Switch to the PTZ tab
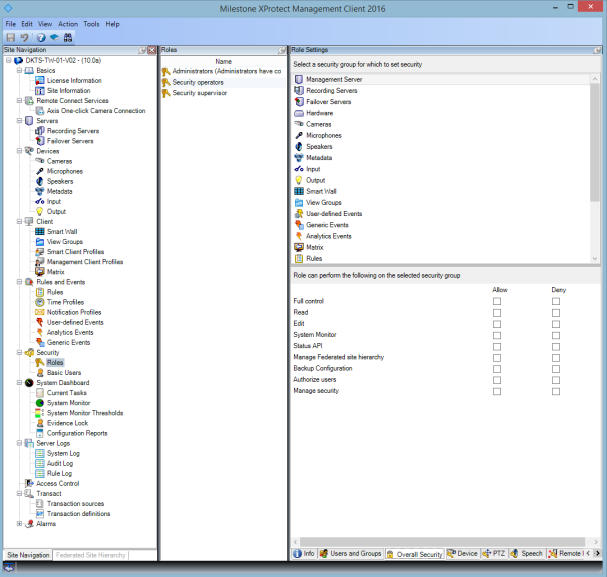Viewport: 607px width, 577px height. pos(494,553)
